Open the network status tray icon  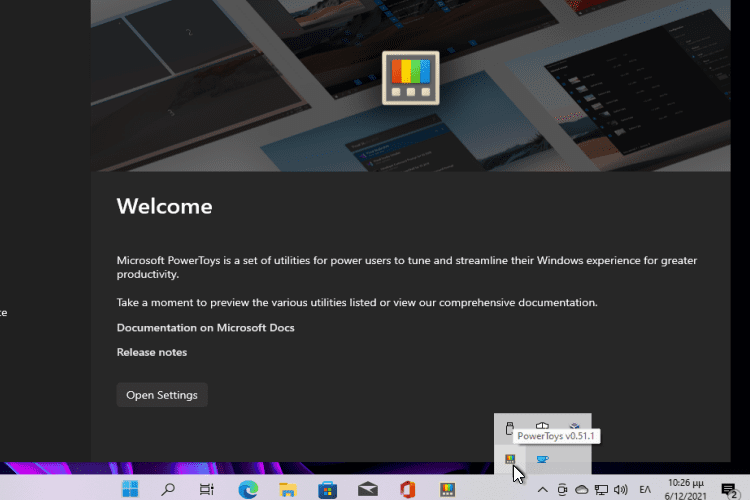[601, 489]
